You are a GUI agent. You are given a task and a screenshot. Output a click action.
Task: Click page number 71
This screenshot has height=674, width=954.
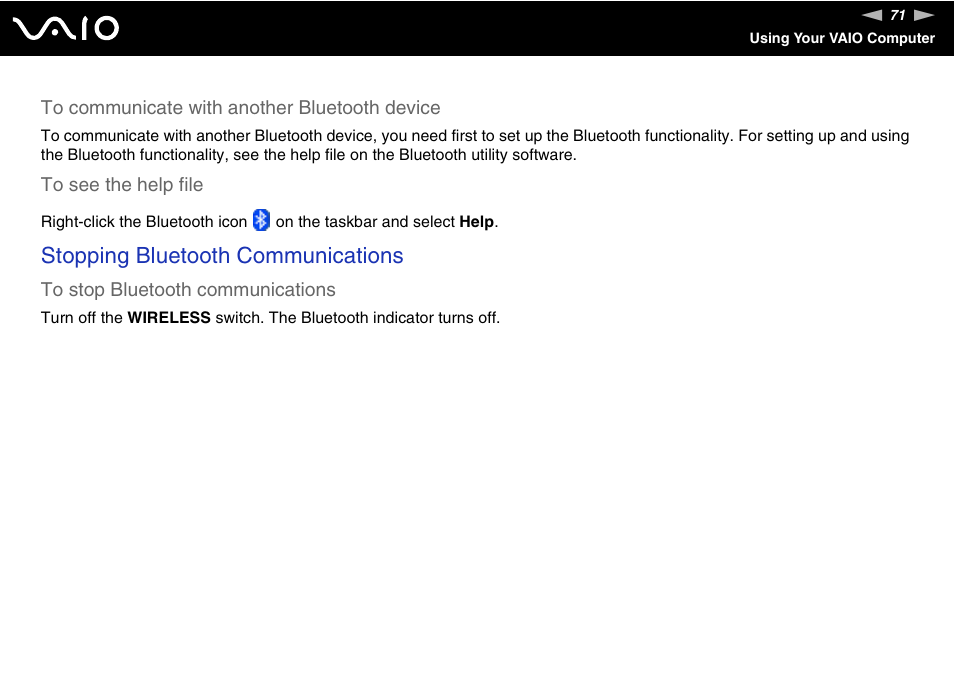tap(898, 15)
